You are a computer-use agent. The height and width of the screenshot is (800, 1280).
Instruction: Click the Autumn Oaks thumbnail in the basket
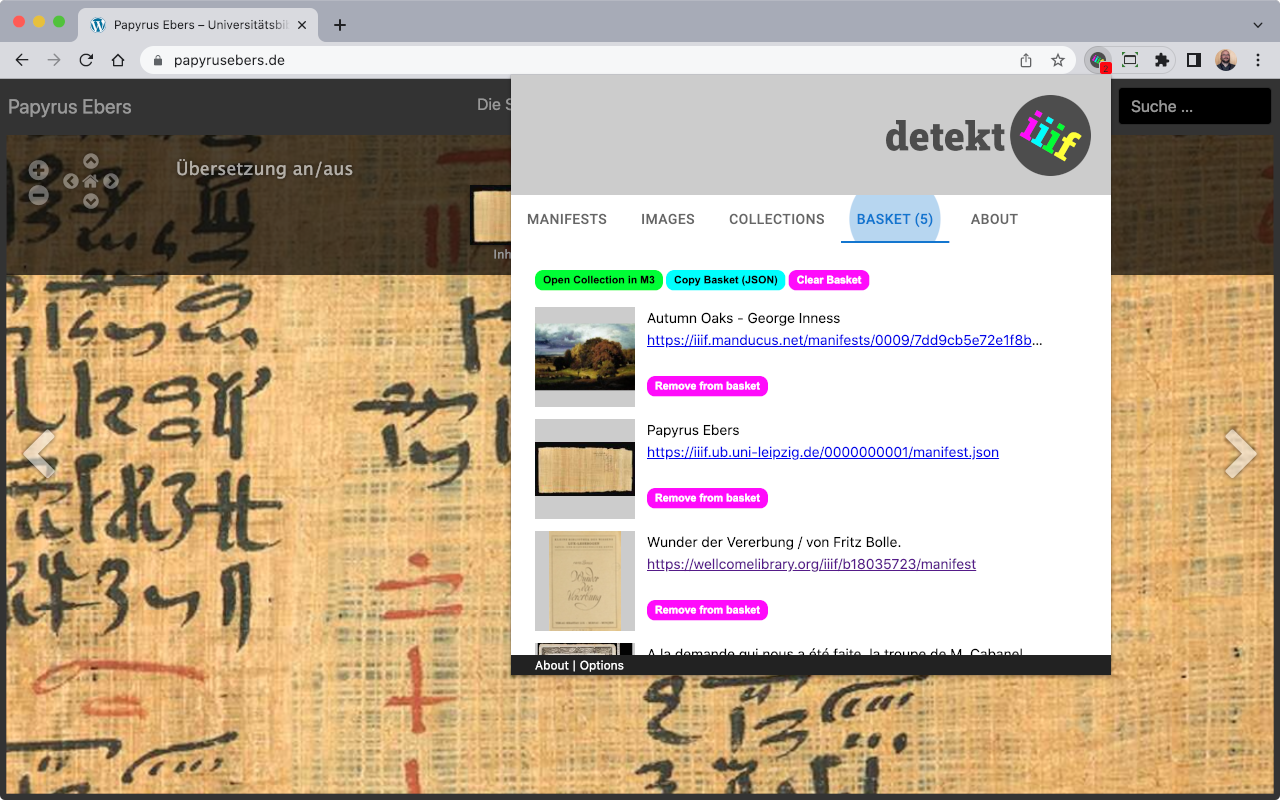pyautogui.click(x=585, y=357)
